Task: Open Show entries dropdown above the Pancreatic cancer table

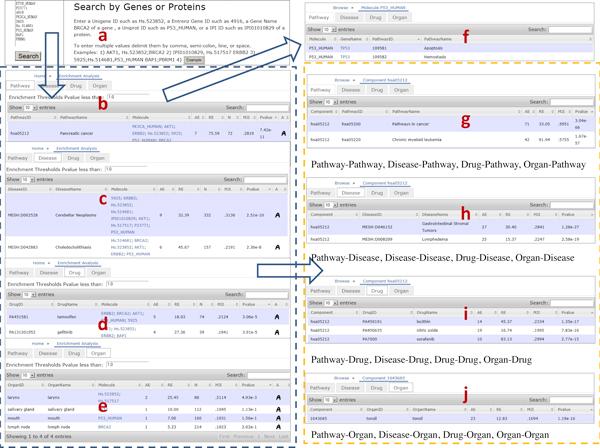Action: pyautogui.click(x=30, y=108)
